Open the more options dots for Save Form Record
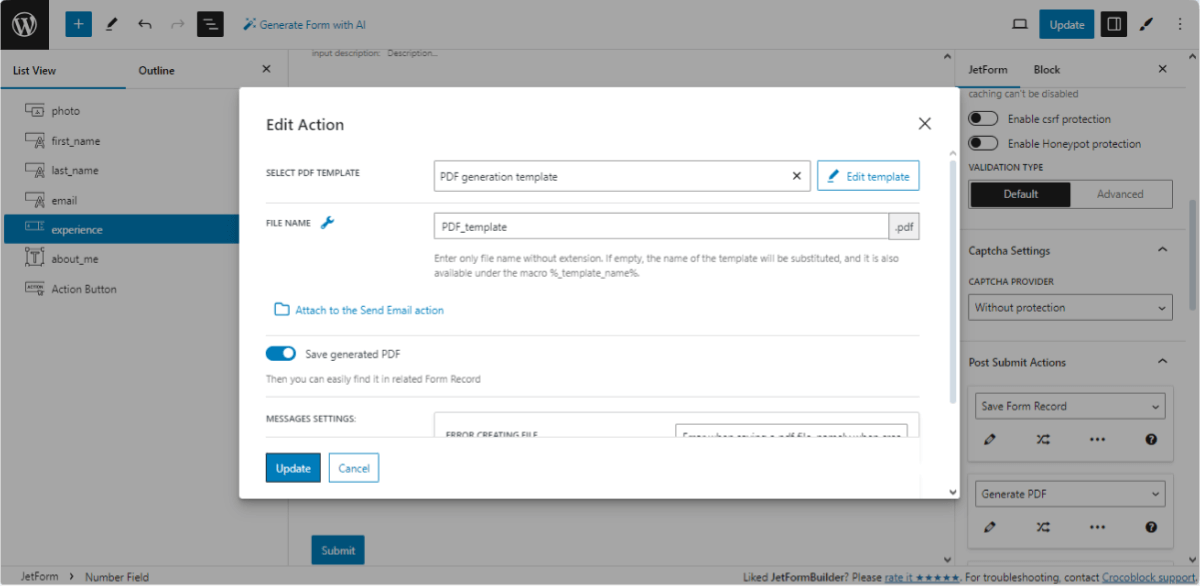The width and height of the screenshot is (1200, 586). tap(1097, 440)
